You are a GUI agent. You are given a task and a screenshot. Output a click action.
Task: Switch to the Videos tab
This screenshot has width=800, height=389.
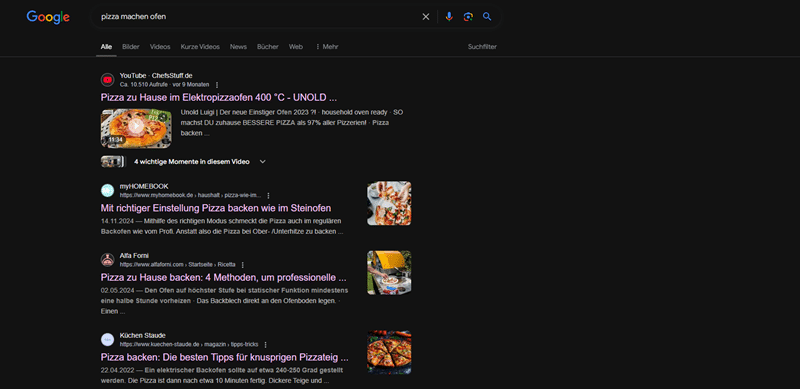(x=160, y=46)
